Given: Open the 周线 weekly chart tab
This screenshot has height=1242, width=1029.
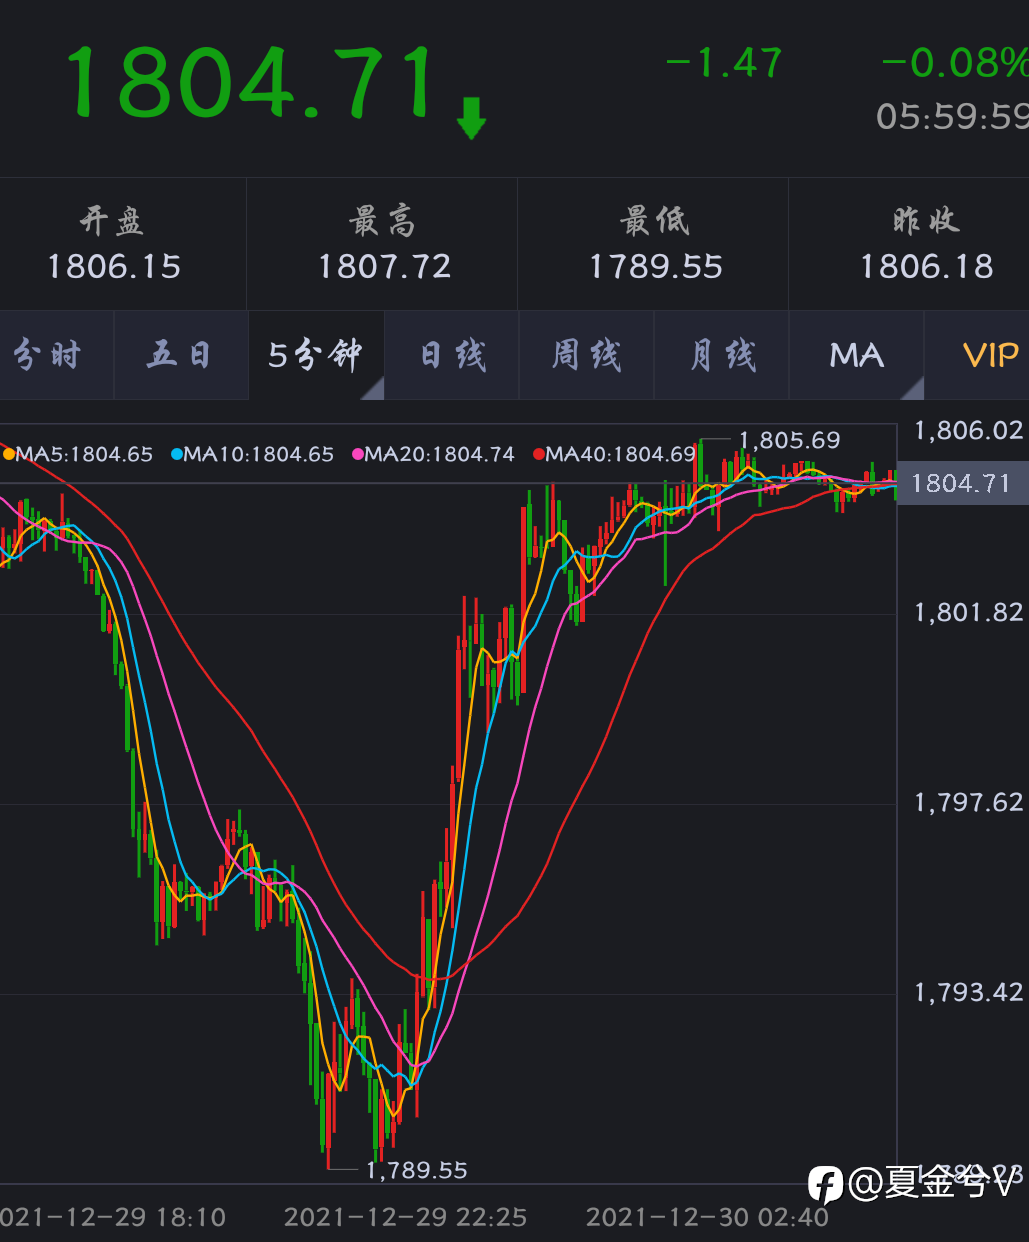Looking at the screenshot, I should pyautogui.click(x=587, y=355).
